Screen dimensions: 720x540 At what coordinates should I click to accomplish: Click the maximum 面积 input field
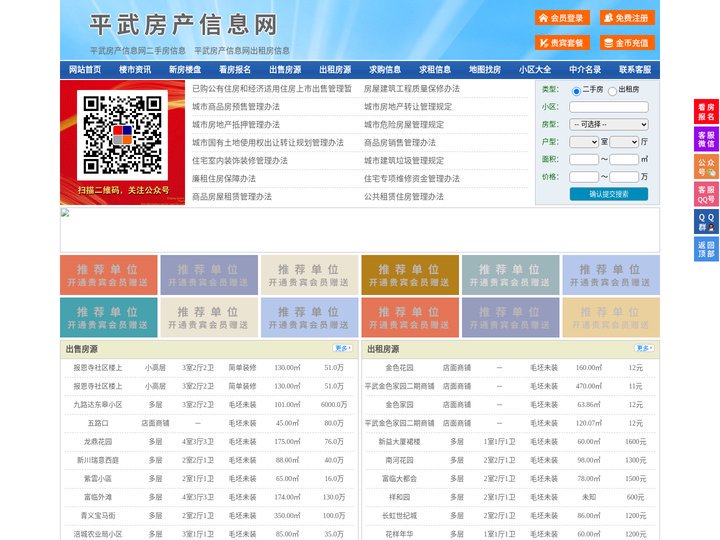tap(624, 159)
